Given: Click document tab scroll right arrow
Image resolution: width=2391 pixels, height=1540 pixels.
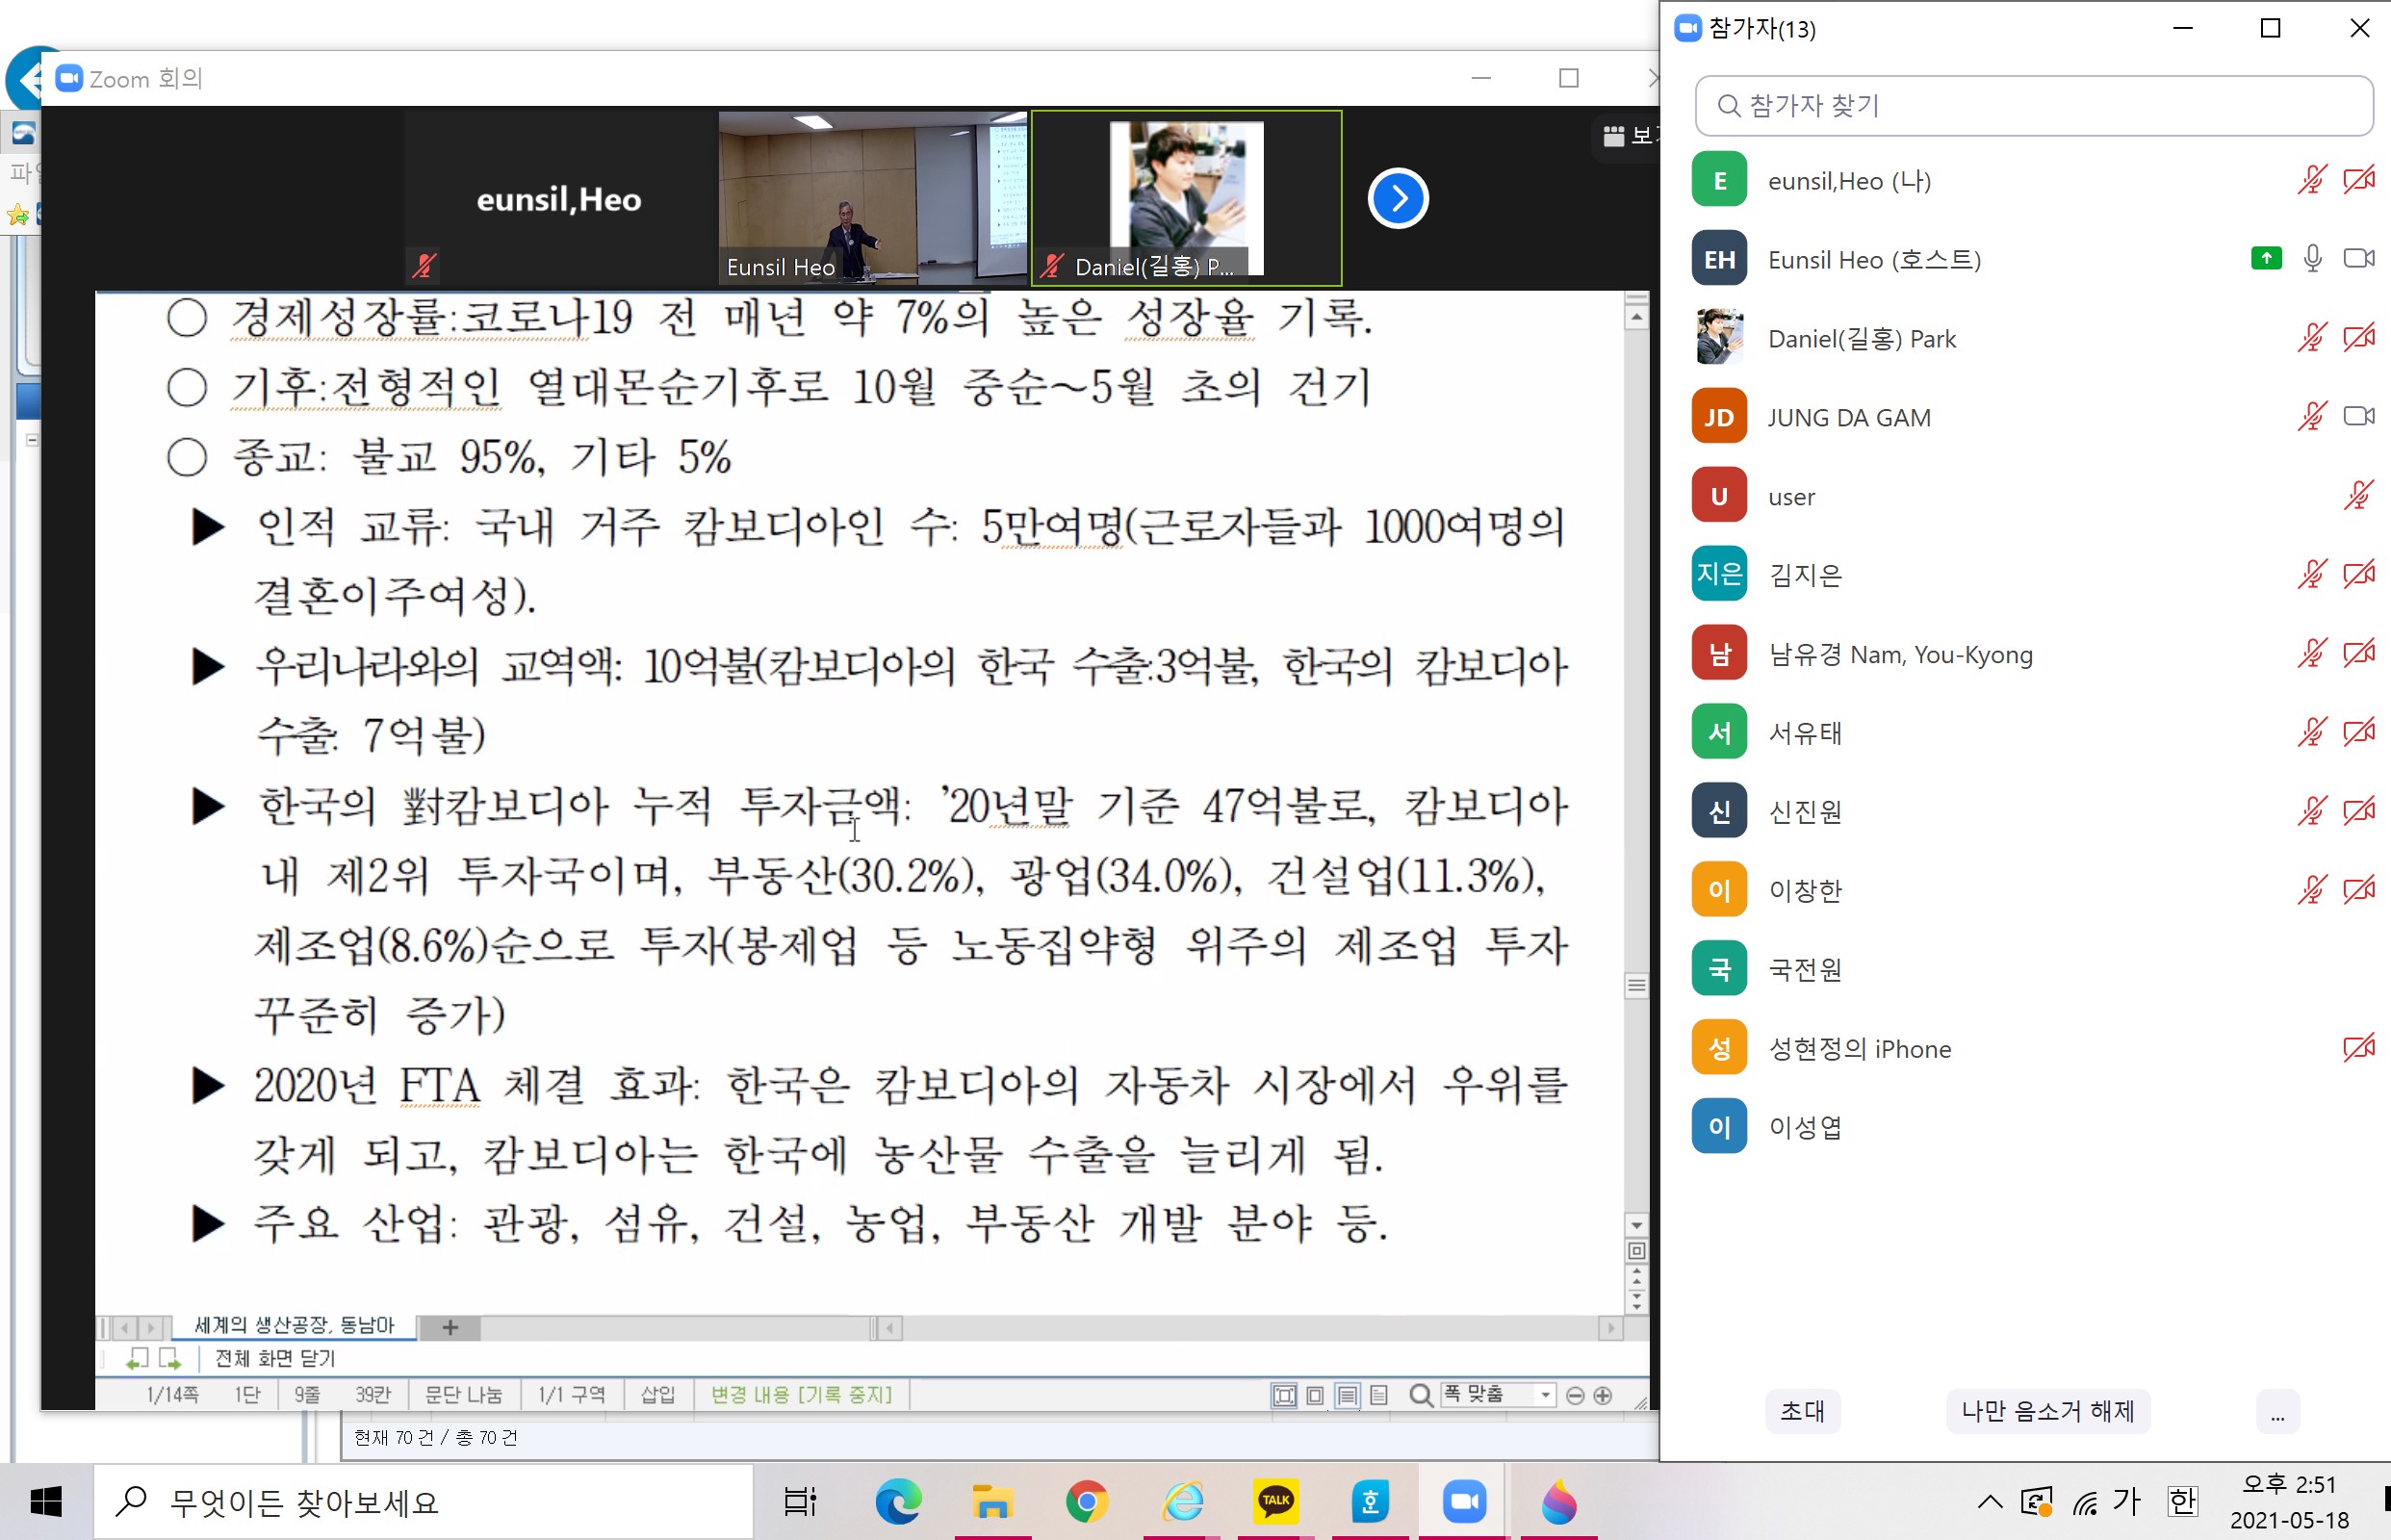Looking at the screenshot, I should click(150, 1328).
